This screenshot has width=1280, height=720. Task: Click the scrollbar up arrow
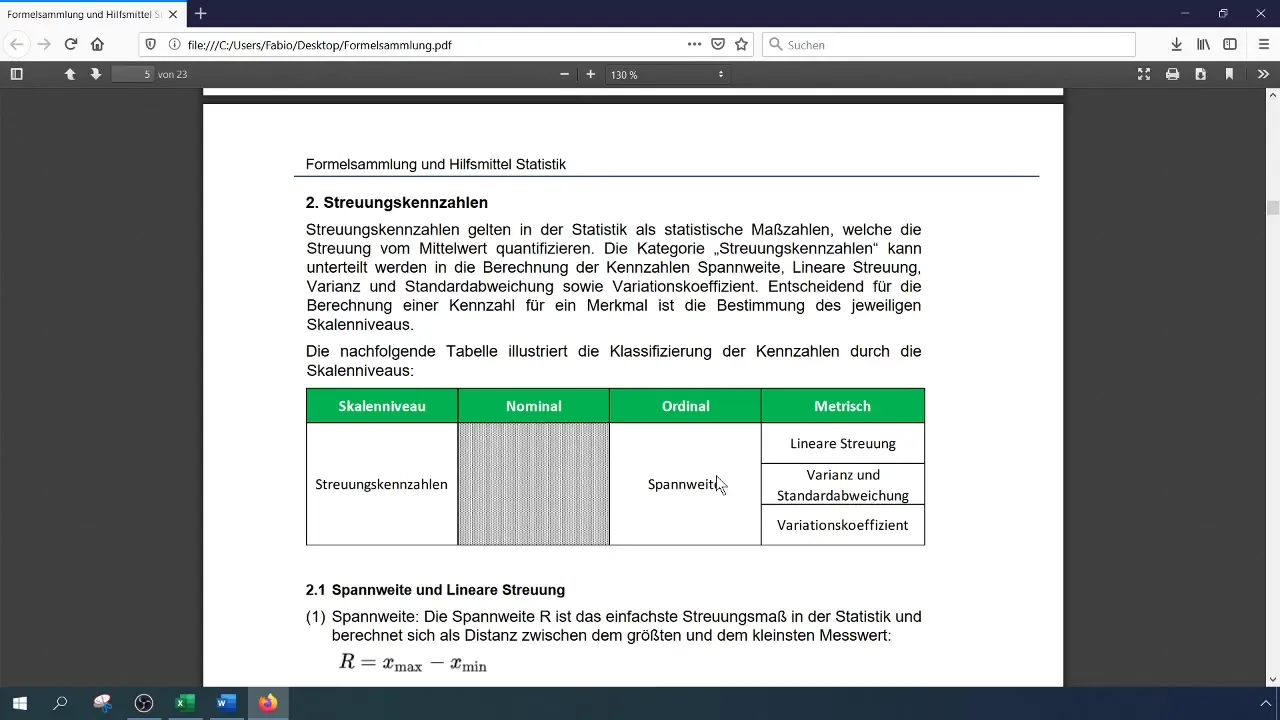1273,95
